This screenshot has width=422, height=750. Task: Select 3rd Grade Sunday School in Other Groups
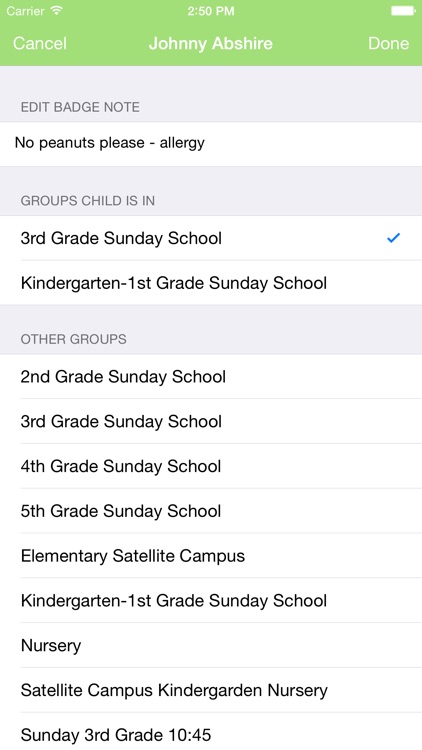tap(211, 421)
